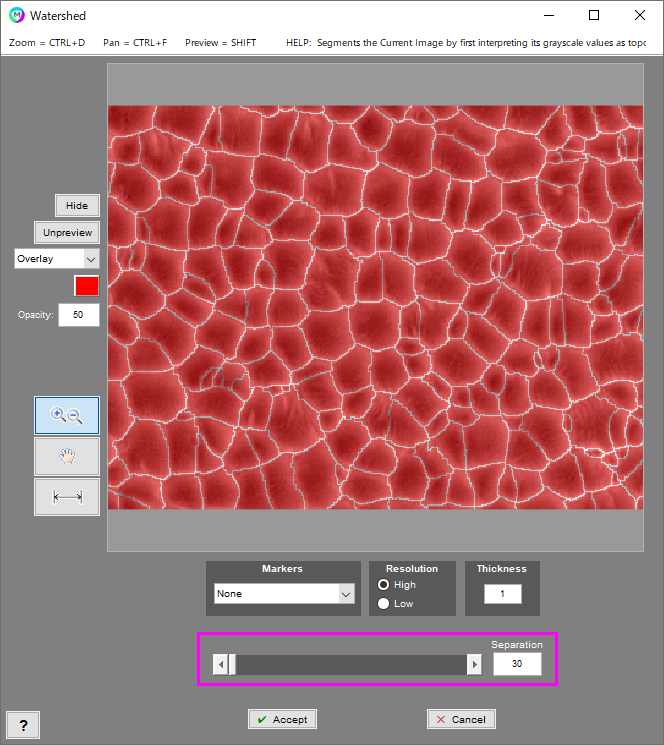
Task: Select the hand pan tool
Action: point(67,456)
